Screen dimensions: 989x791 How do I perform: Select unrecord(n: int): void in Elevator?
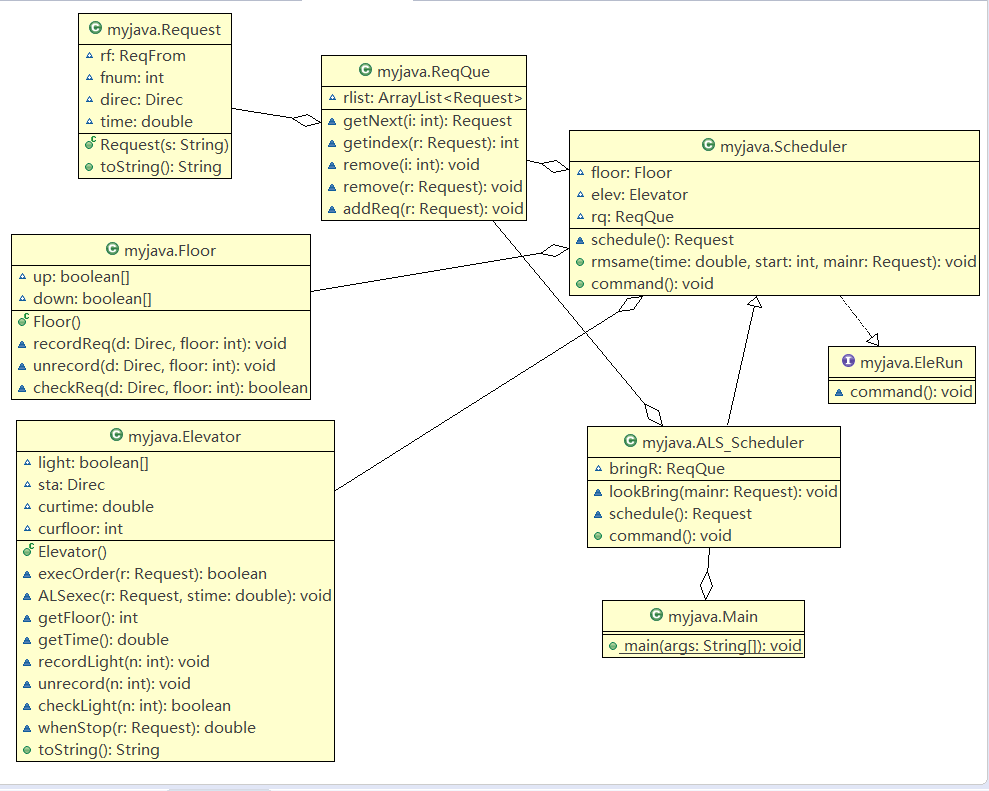[x=114, y=684]
